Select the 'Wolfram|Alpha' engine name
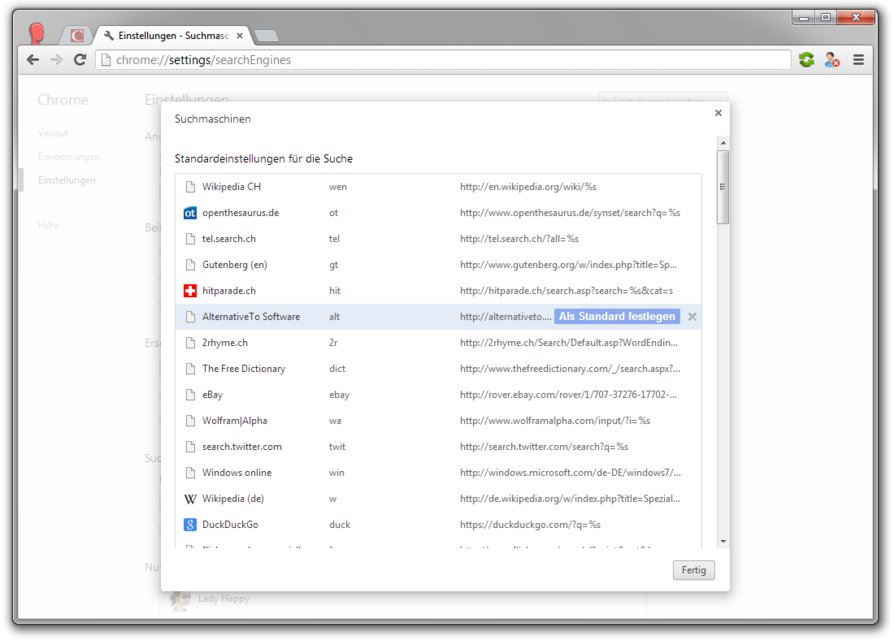The image size is (894, 640). pyautogui.click(x=235, y=421)
